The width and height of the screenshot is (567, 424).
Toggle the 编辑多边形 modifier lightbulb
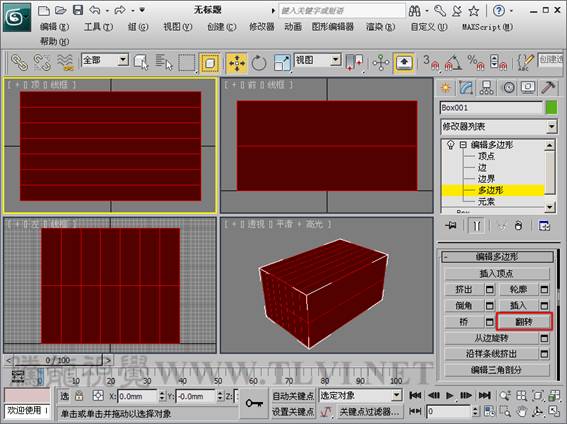(451, 145)
